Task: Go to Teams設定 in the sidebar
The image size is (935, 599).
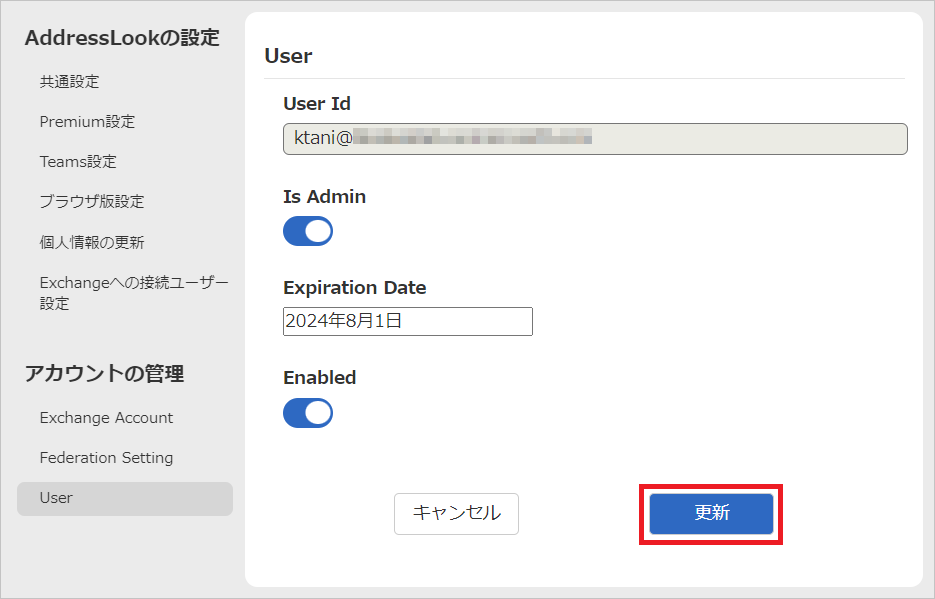Action: [78, 162]
